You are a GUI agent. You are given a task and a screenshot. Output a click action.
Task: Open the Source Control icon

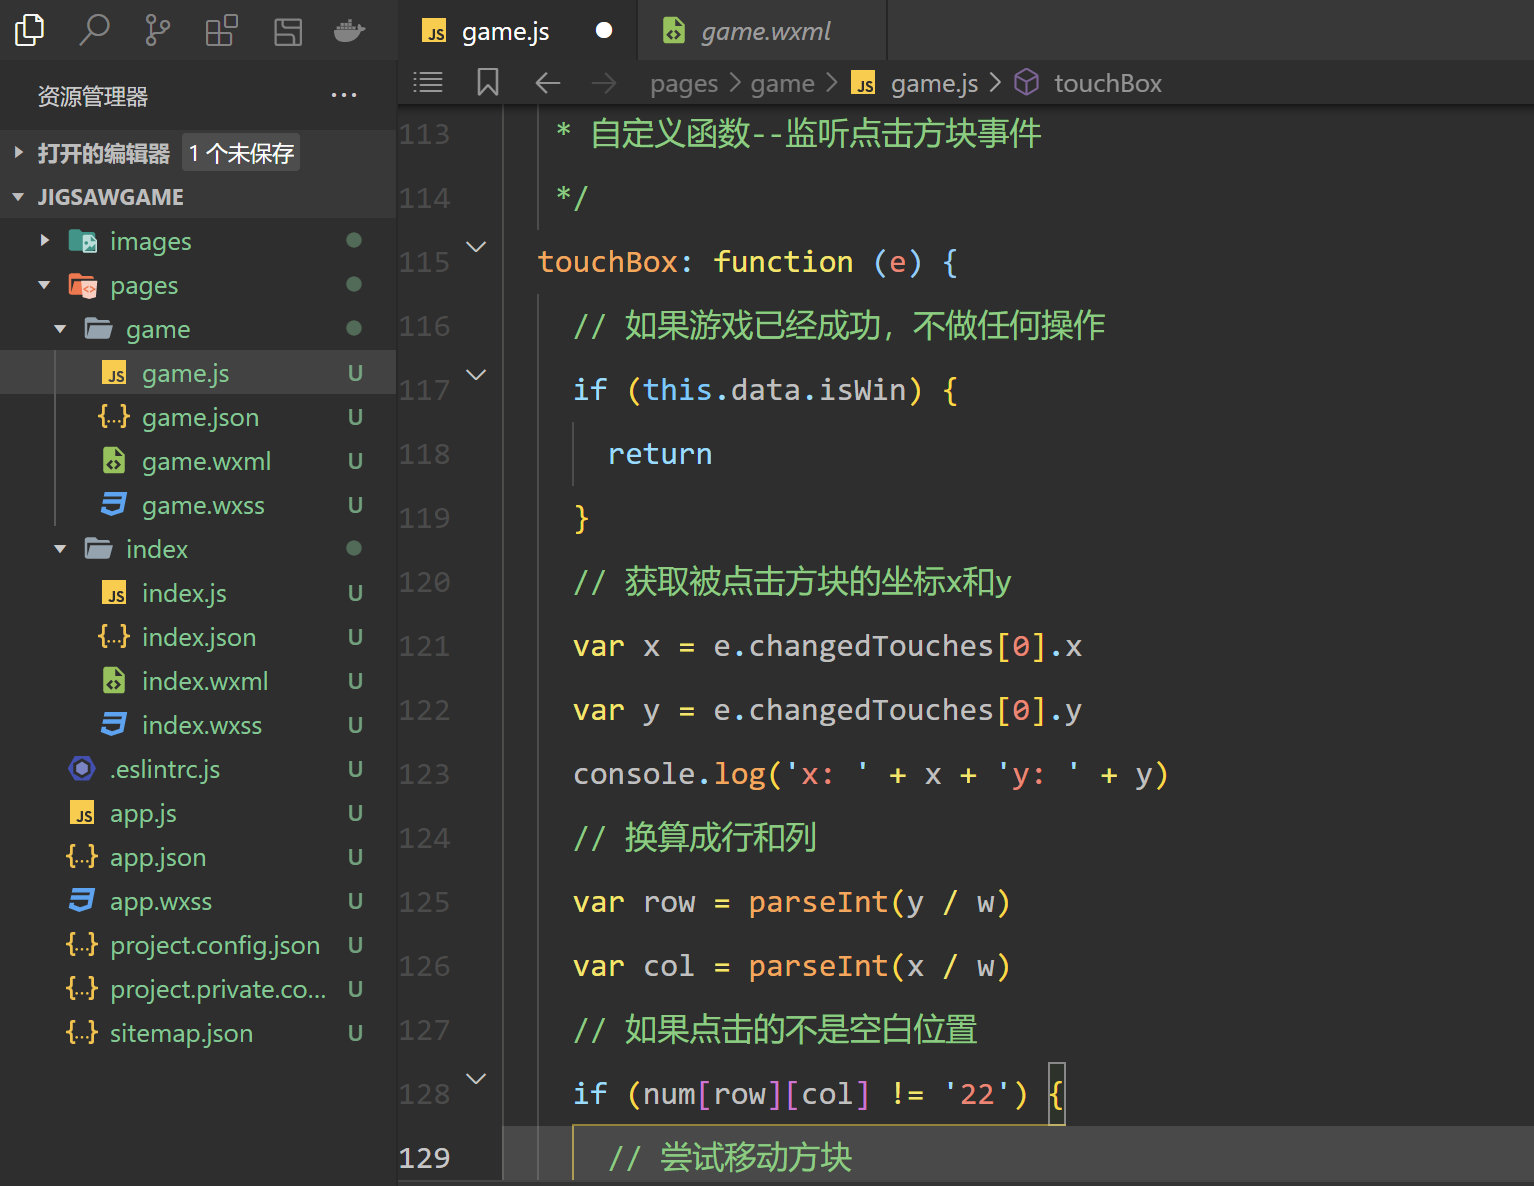pos(157,30)
